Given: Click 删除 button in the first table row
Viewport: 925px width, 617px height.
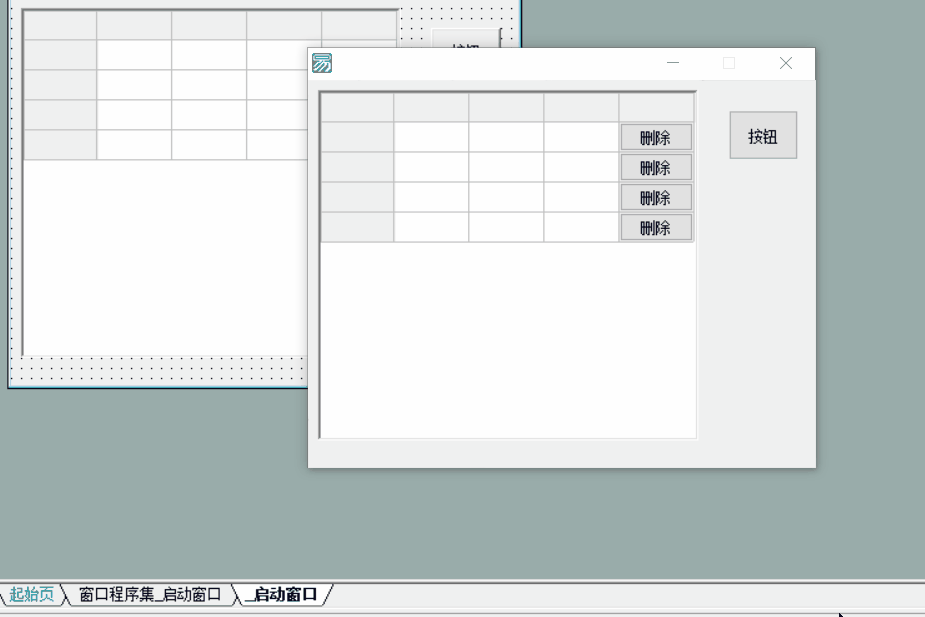Looking at the screenshot, I should point(655,138).
